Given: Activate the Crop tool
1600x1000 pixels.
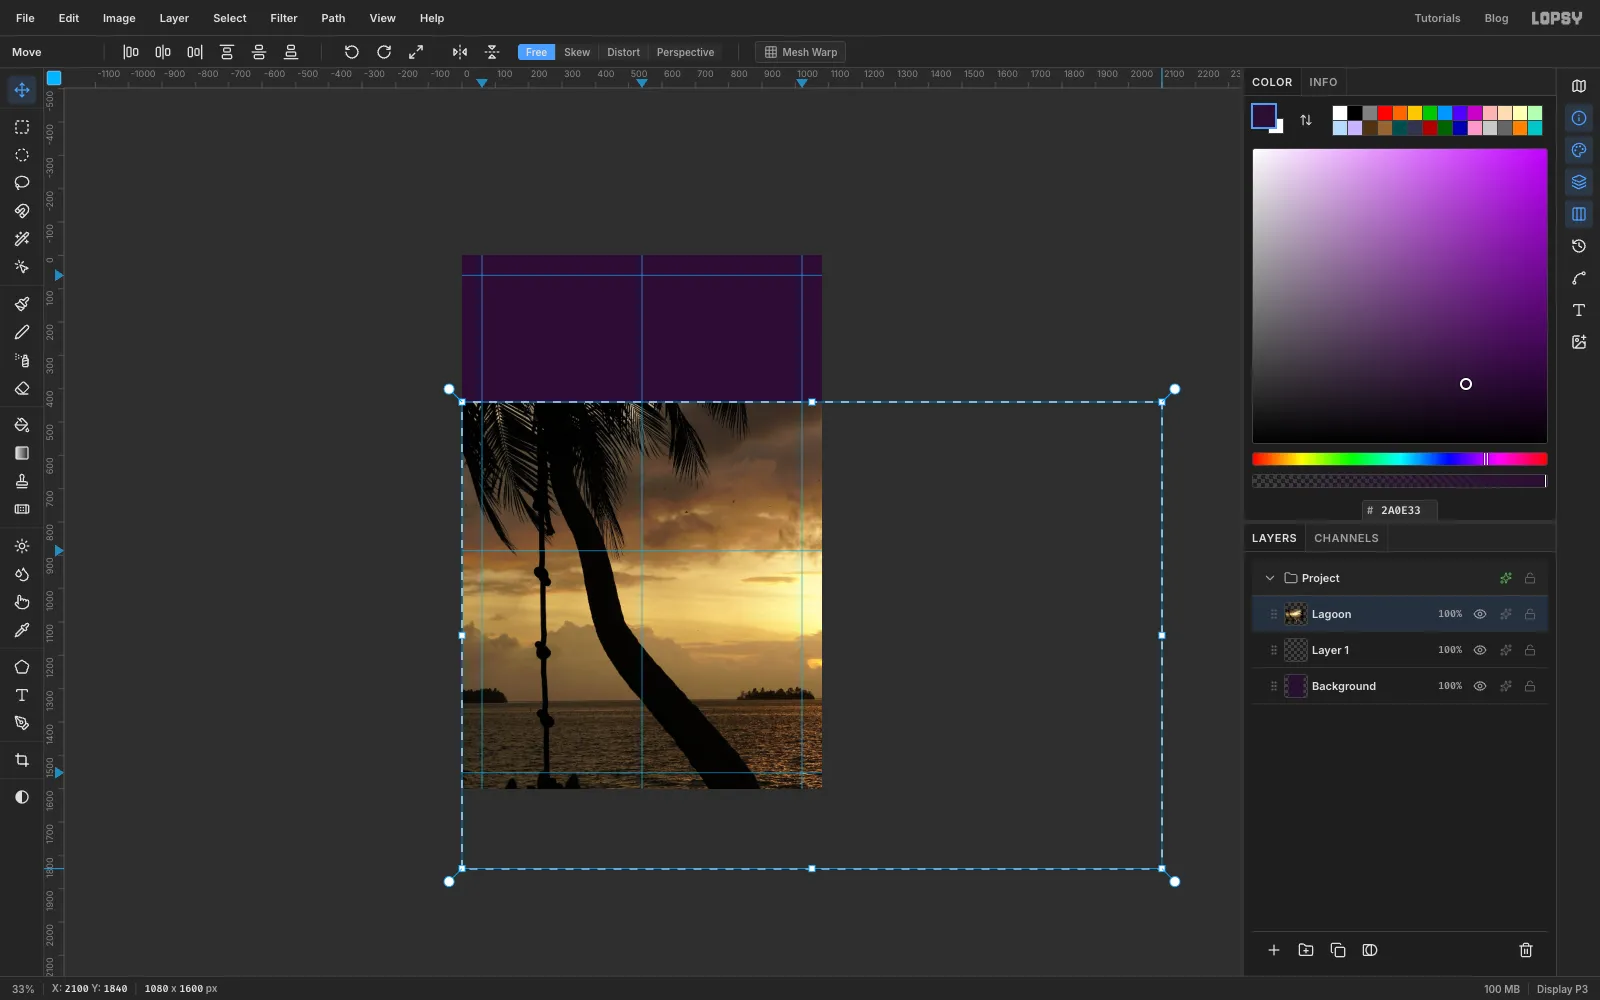Looking at the screenshot, I should tap(22, 760).
